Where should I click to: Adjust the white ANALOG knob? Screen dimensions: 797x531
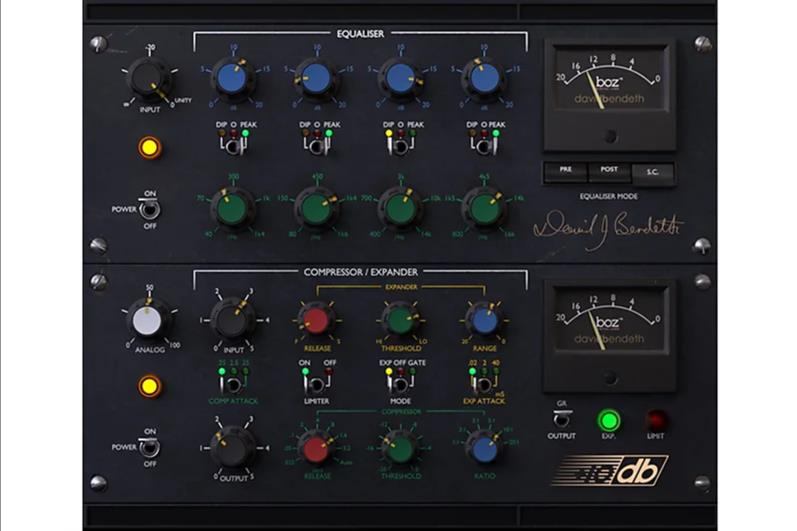[x=147, y=320]
